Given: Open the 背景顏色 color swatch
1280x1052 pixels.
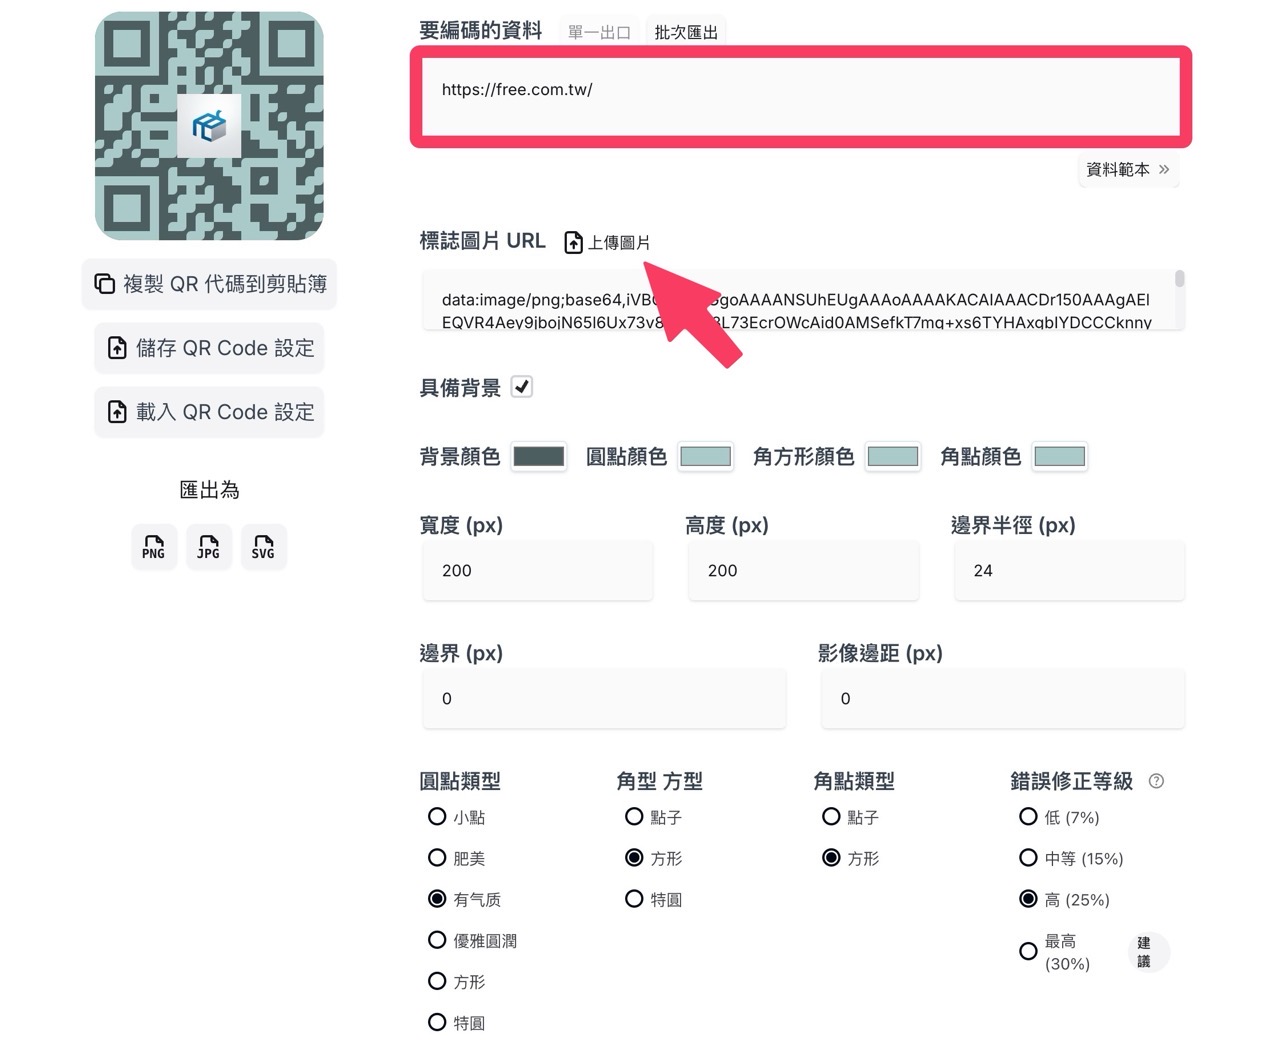Looking at the screenshot, I should coord(539,457).
